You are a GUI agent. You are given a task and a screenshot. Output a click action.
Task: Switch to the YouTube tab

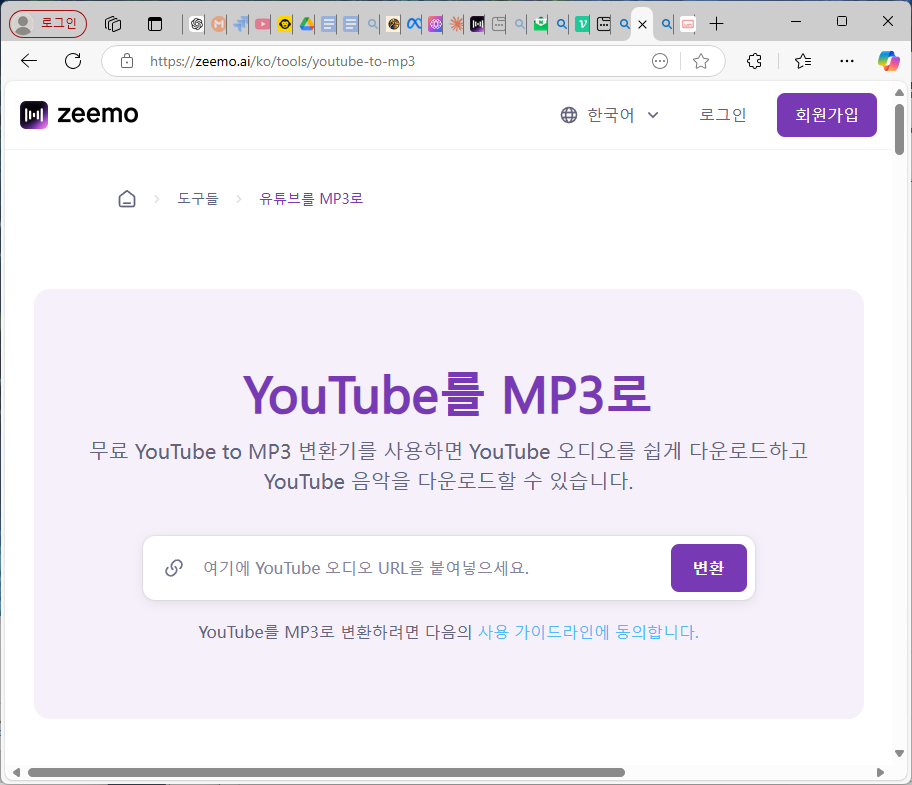[262, 24]
